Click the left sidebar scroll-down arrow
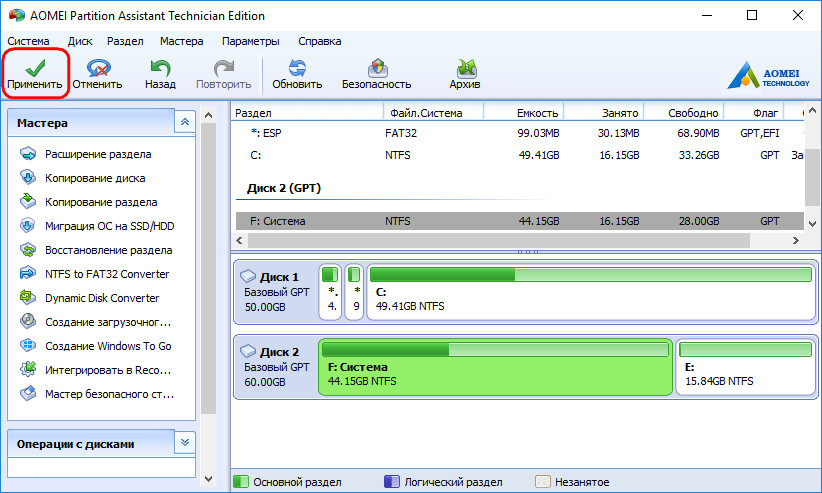The height and width of the screenshot is (493, 822). (209, 478)
